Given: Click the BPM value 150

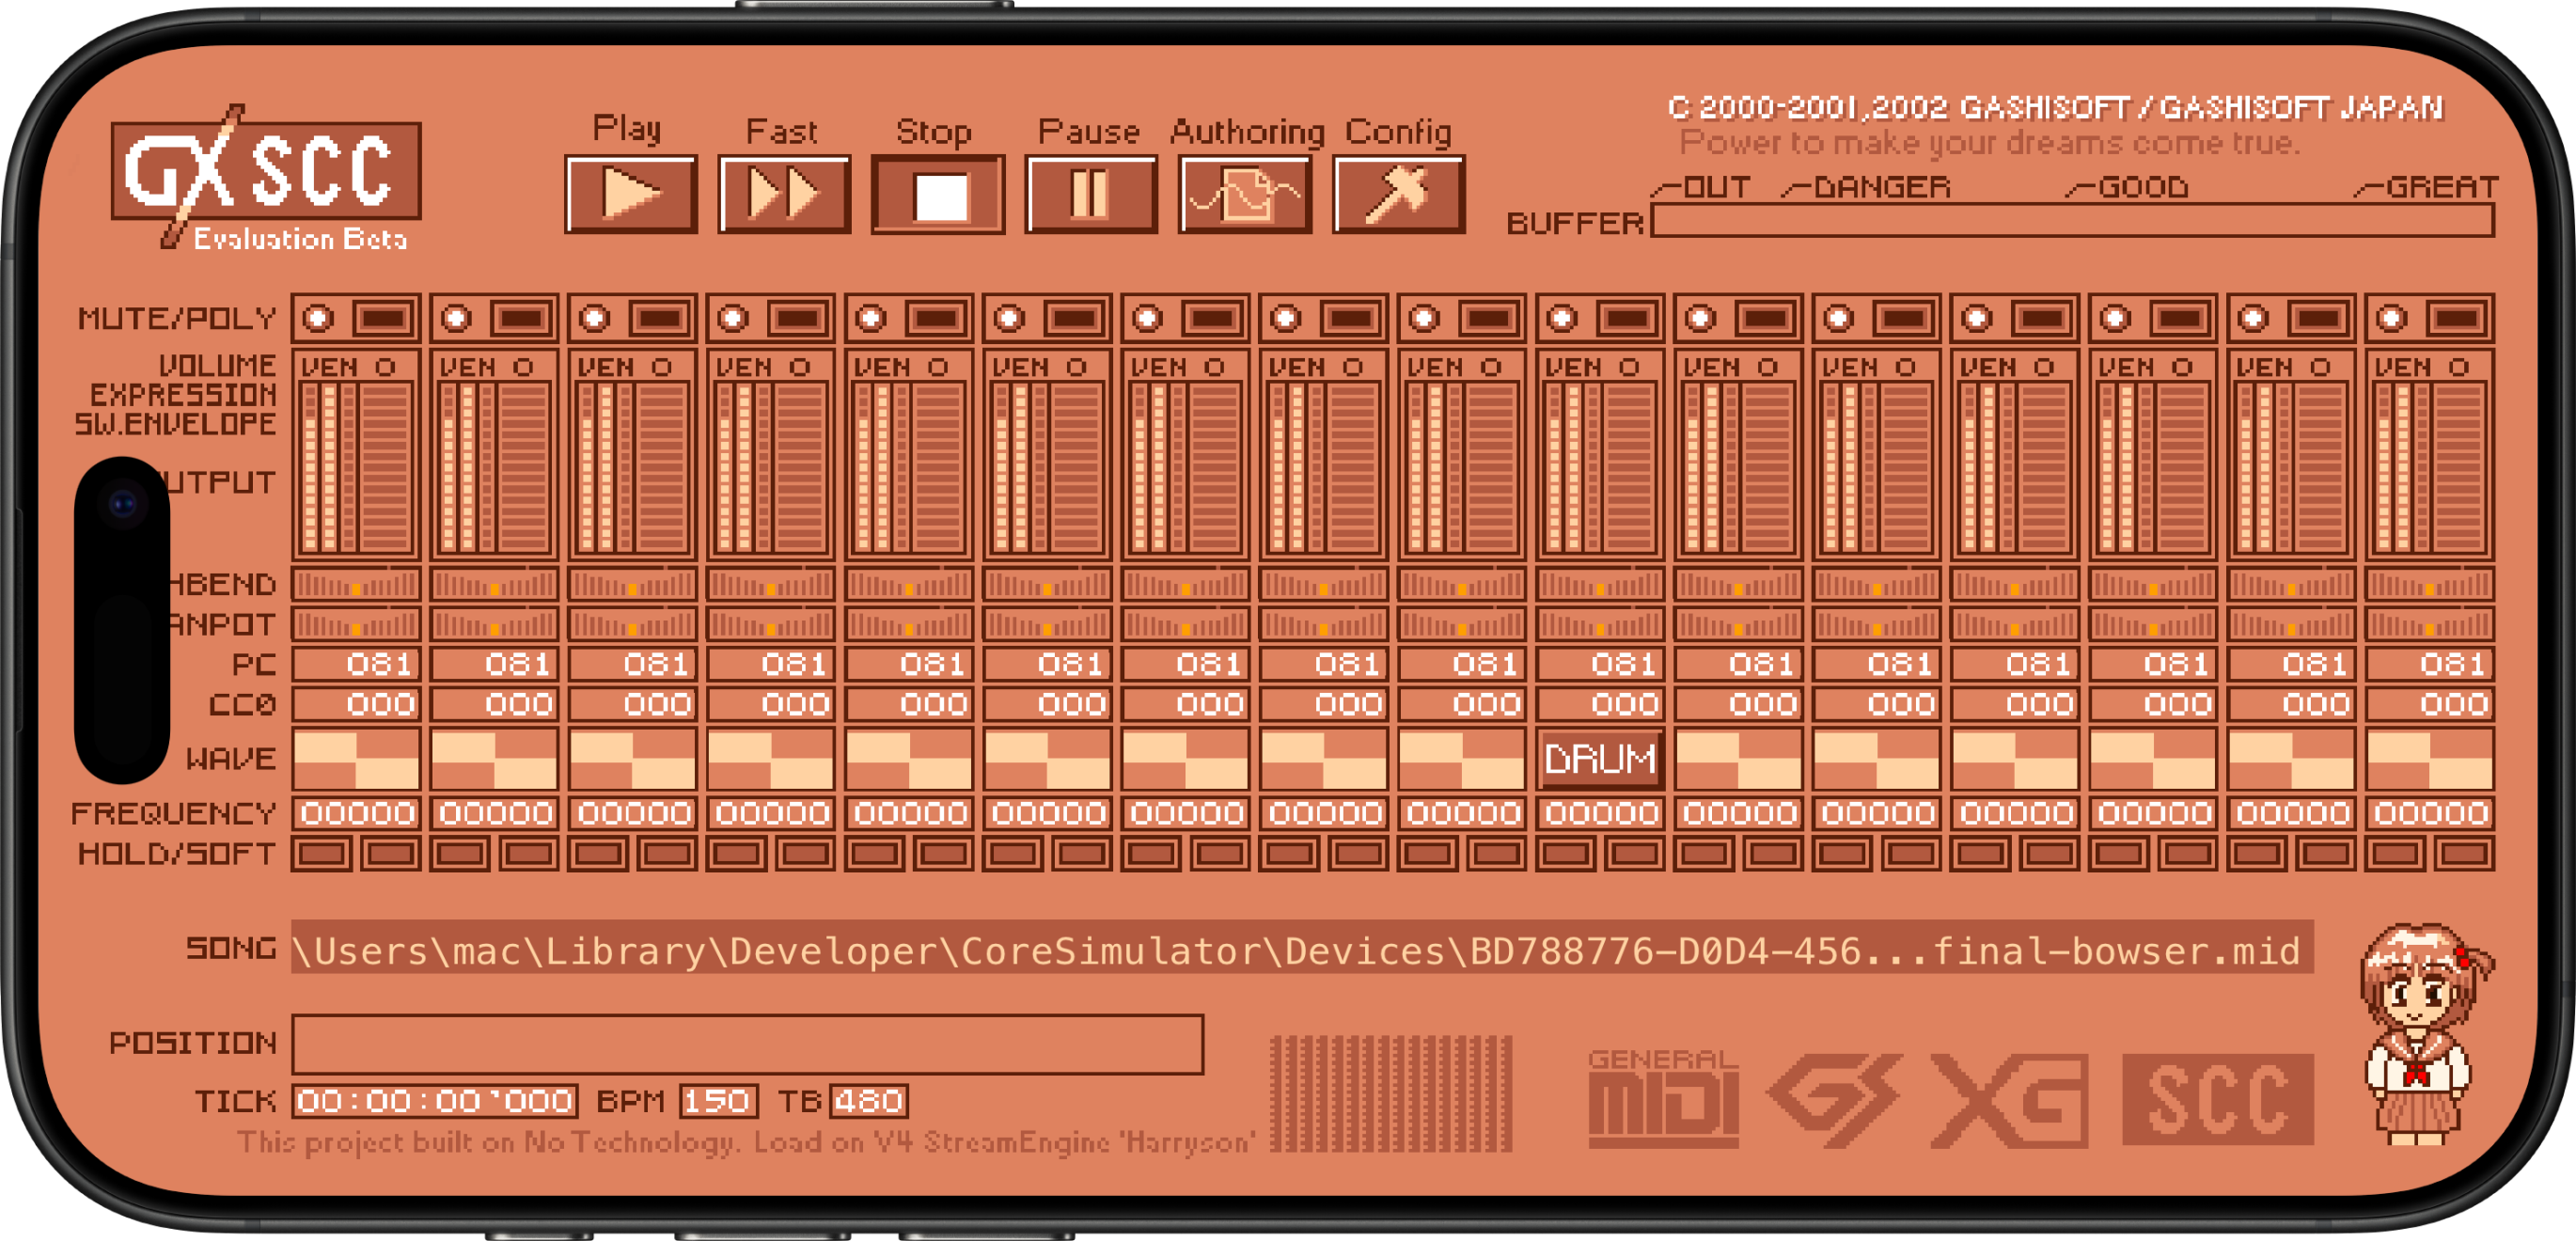Looking at the screenshot, I should pyautogui.click(x=718, y=1101).
